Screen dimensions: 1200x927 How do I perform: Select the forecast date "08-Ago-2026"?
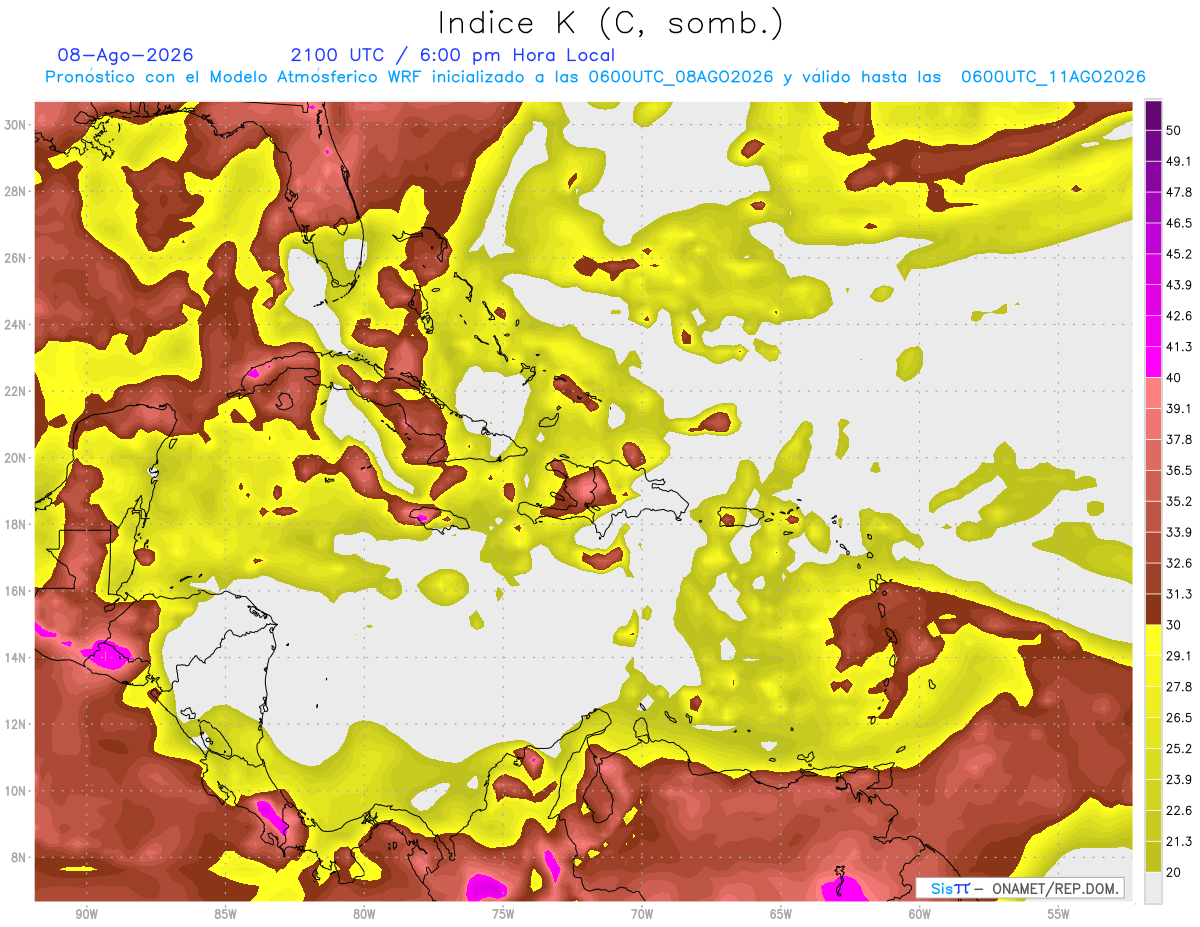click(x=126, y=55)
